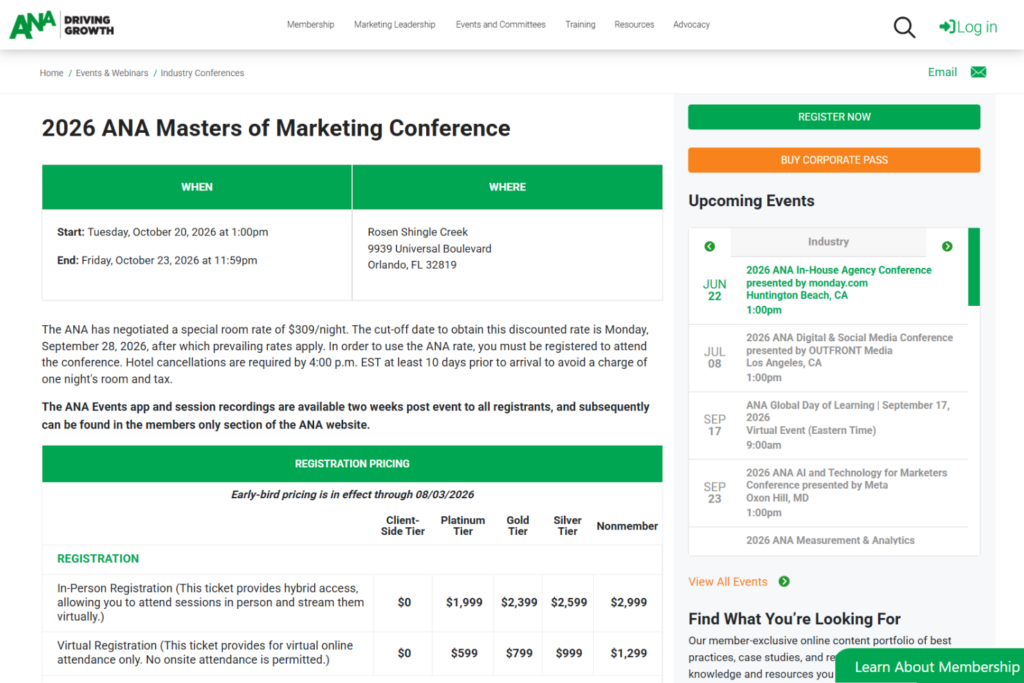Click the Gold Tier $2,399 in-person price
The image size is (1024, 683).
[519, 602]
